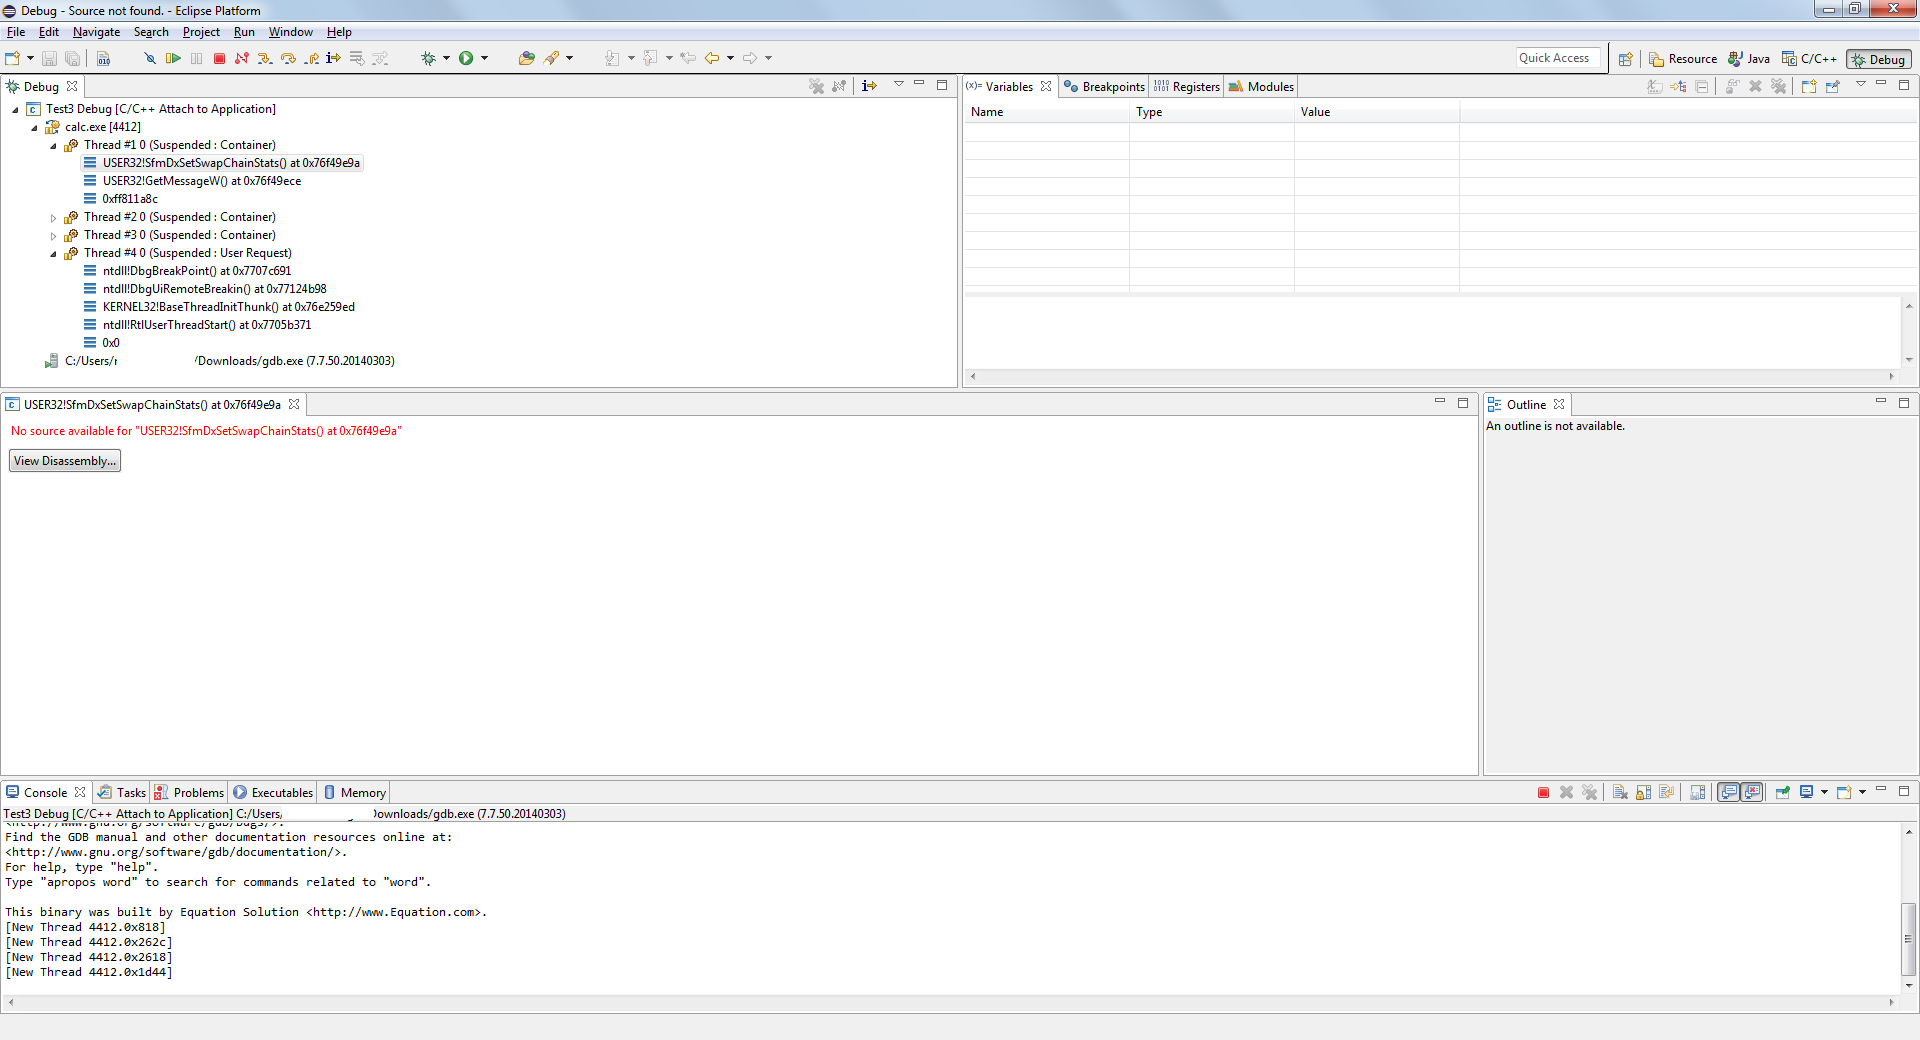Viewport: 1920px width, 1040px height.
Task: Click the Terminate icon in Console toolbar
Action: (1543, 793)
